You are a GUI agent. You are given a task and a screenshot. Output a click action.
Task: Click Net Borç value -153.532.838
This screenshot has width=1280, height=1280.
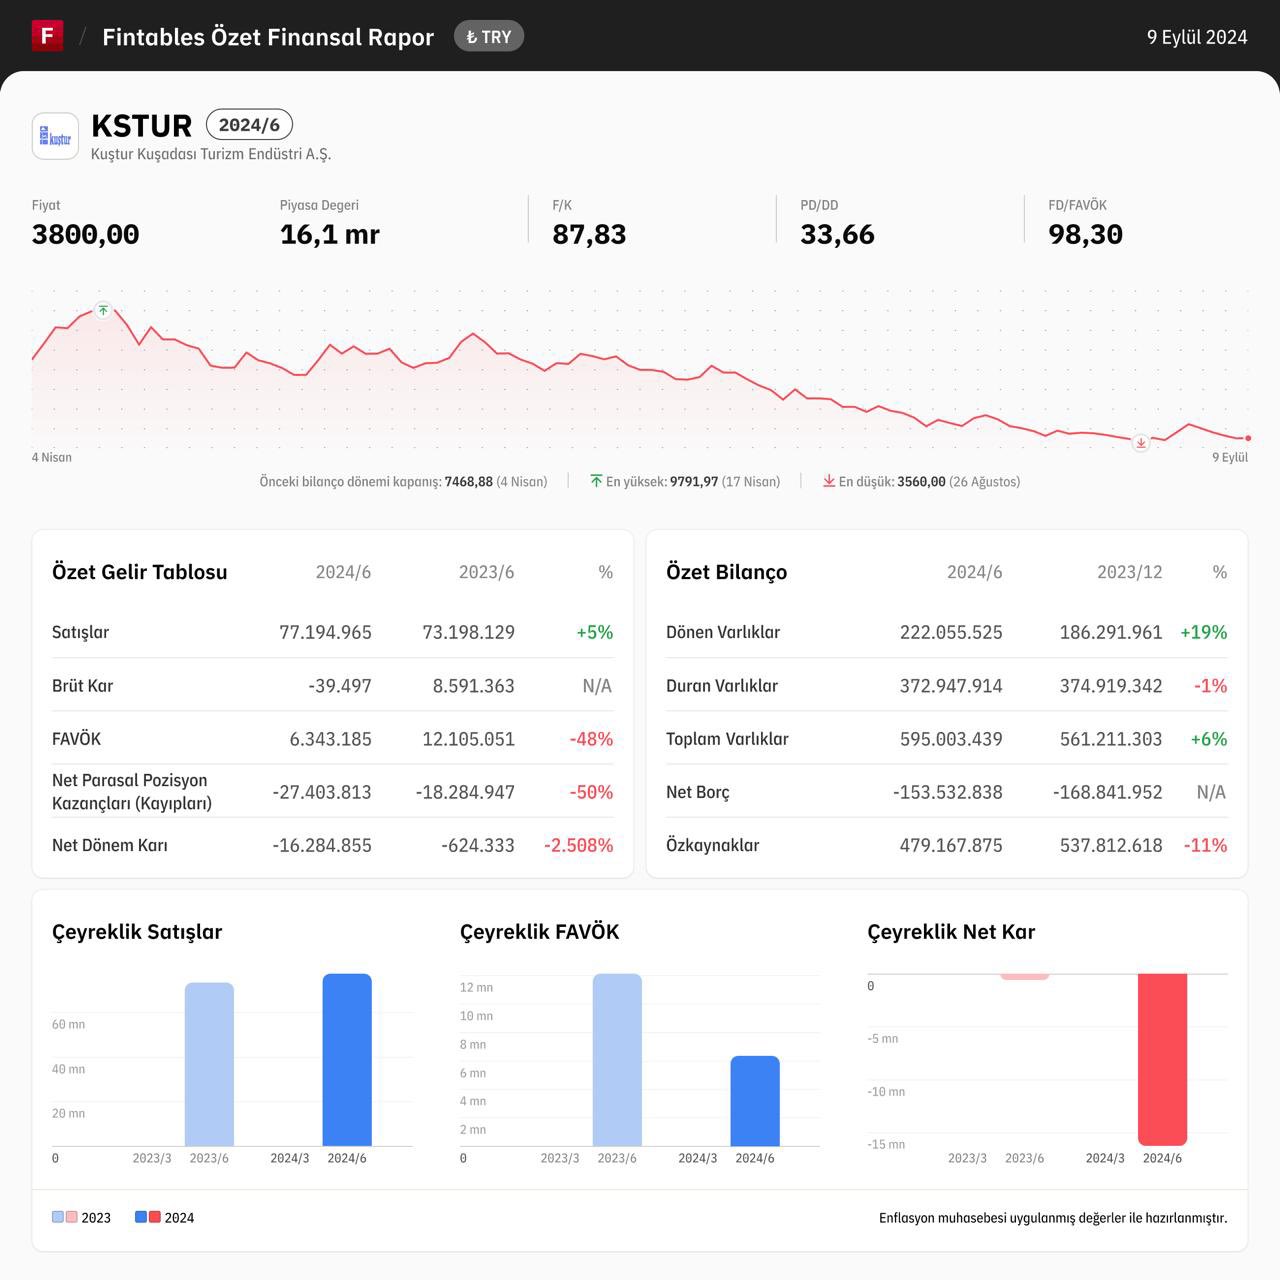pyautogui.click(x=948, y=792)
